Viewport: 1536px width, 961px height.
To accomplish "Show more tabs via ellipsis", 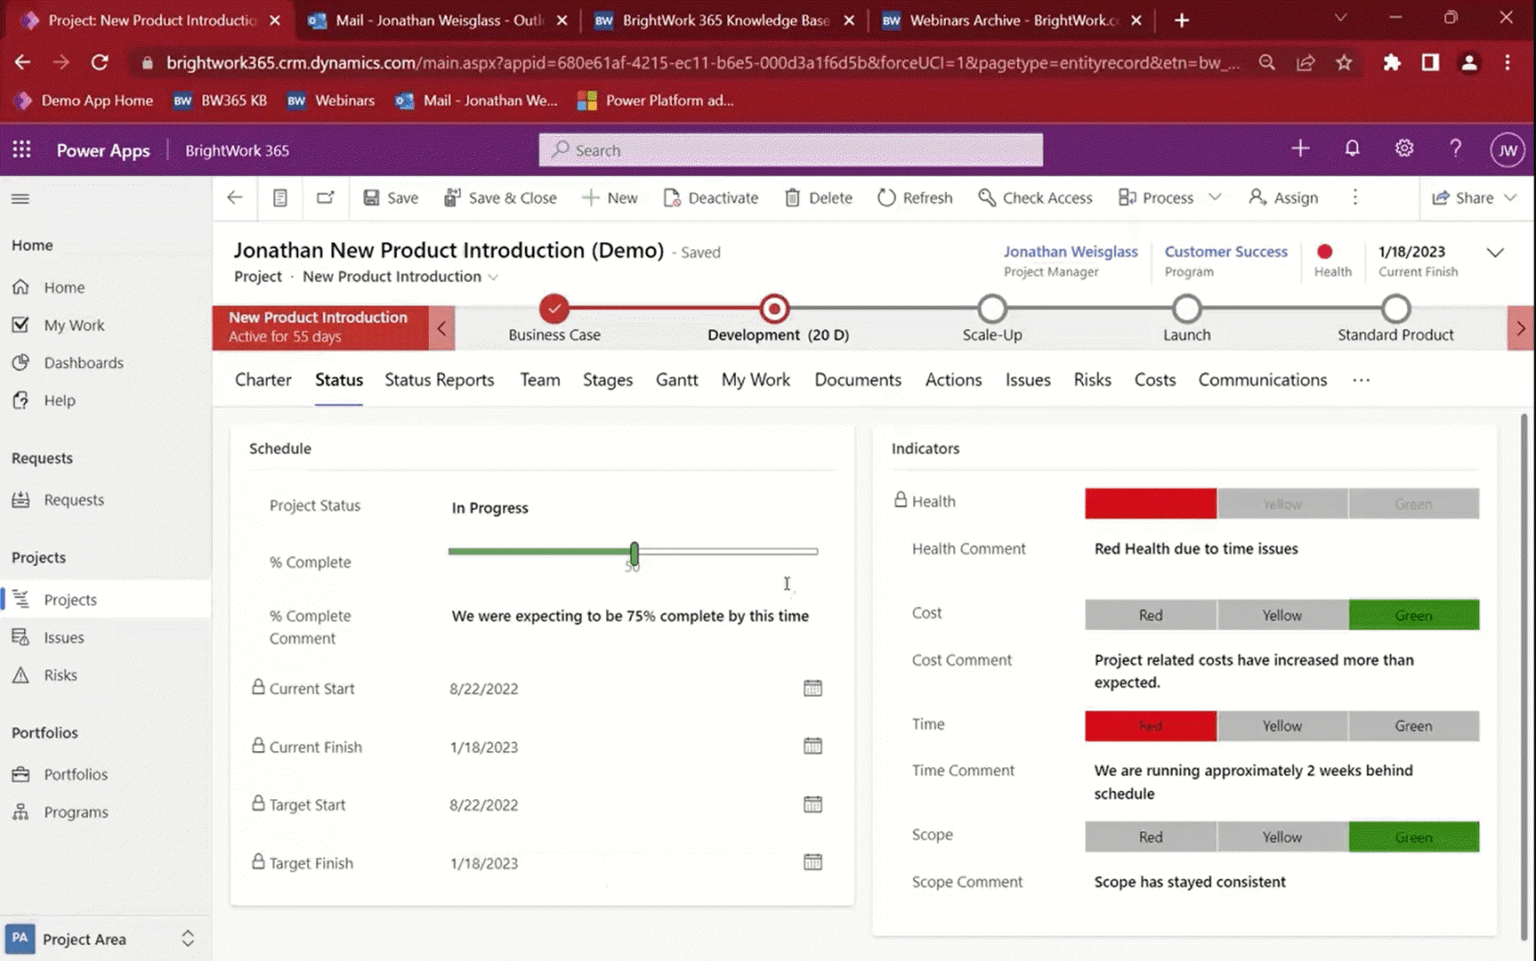I will click(x=1361, y=380).
